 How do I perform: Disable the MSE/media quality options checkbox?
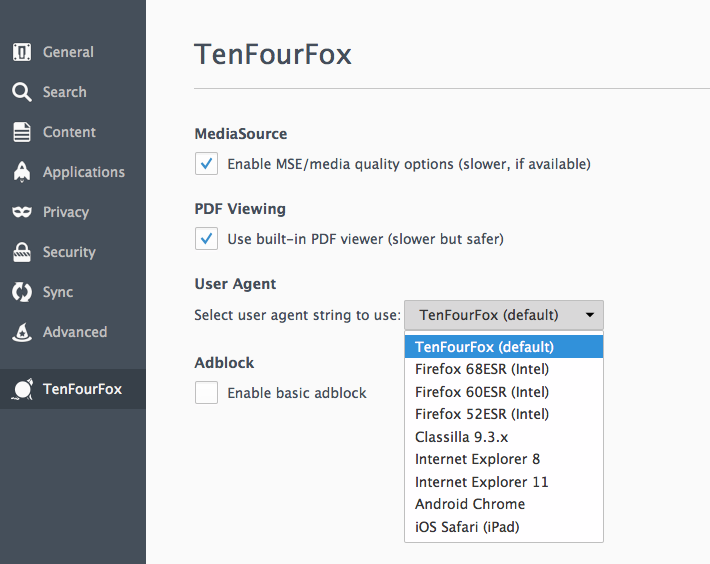206,163
